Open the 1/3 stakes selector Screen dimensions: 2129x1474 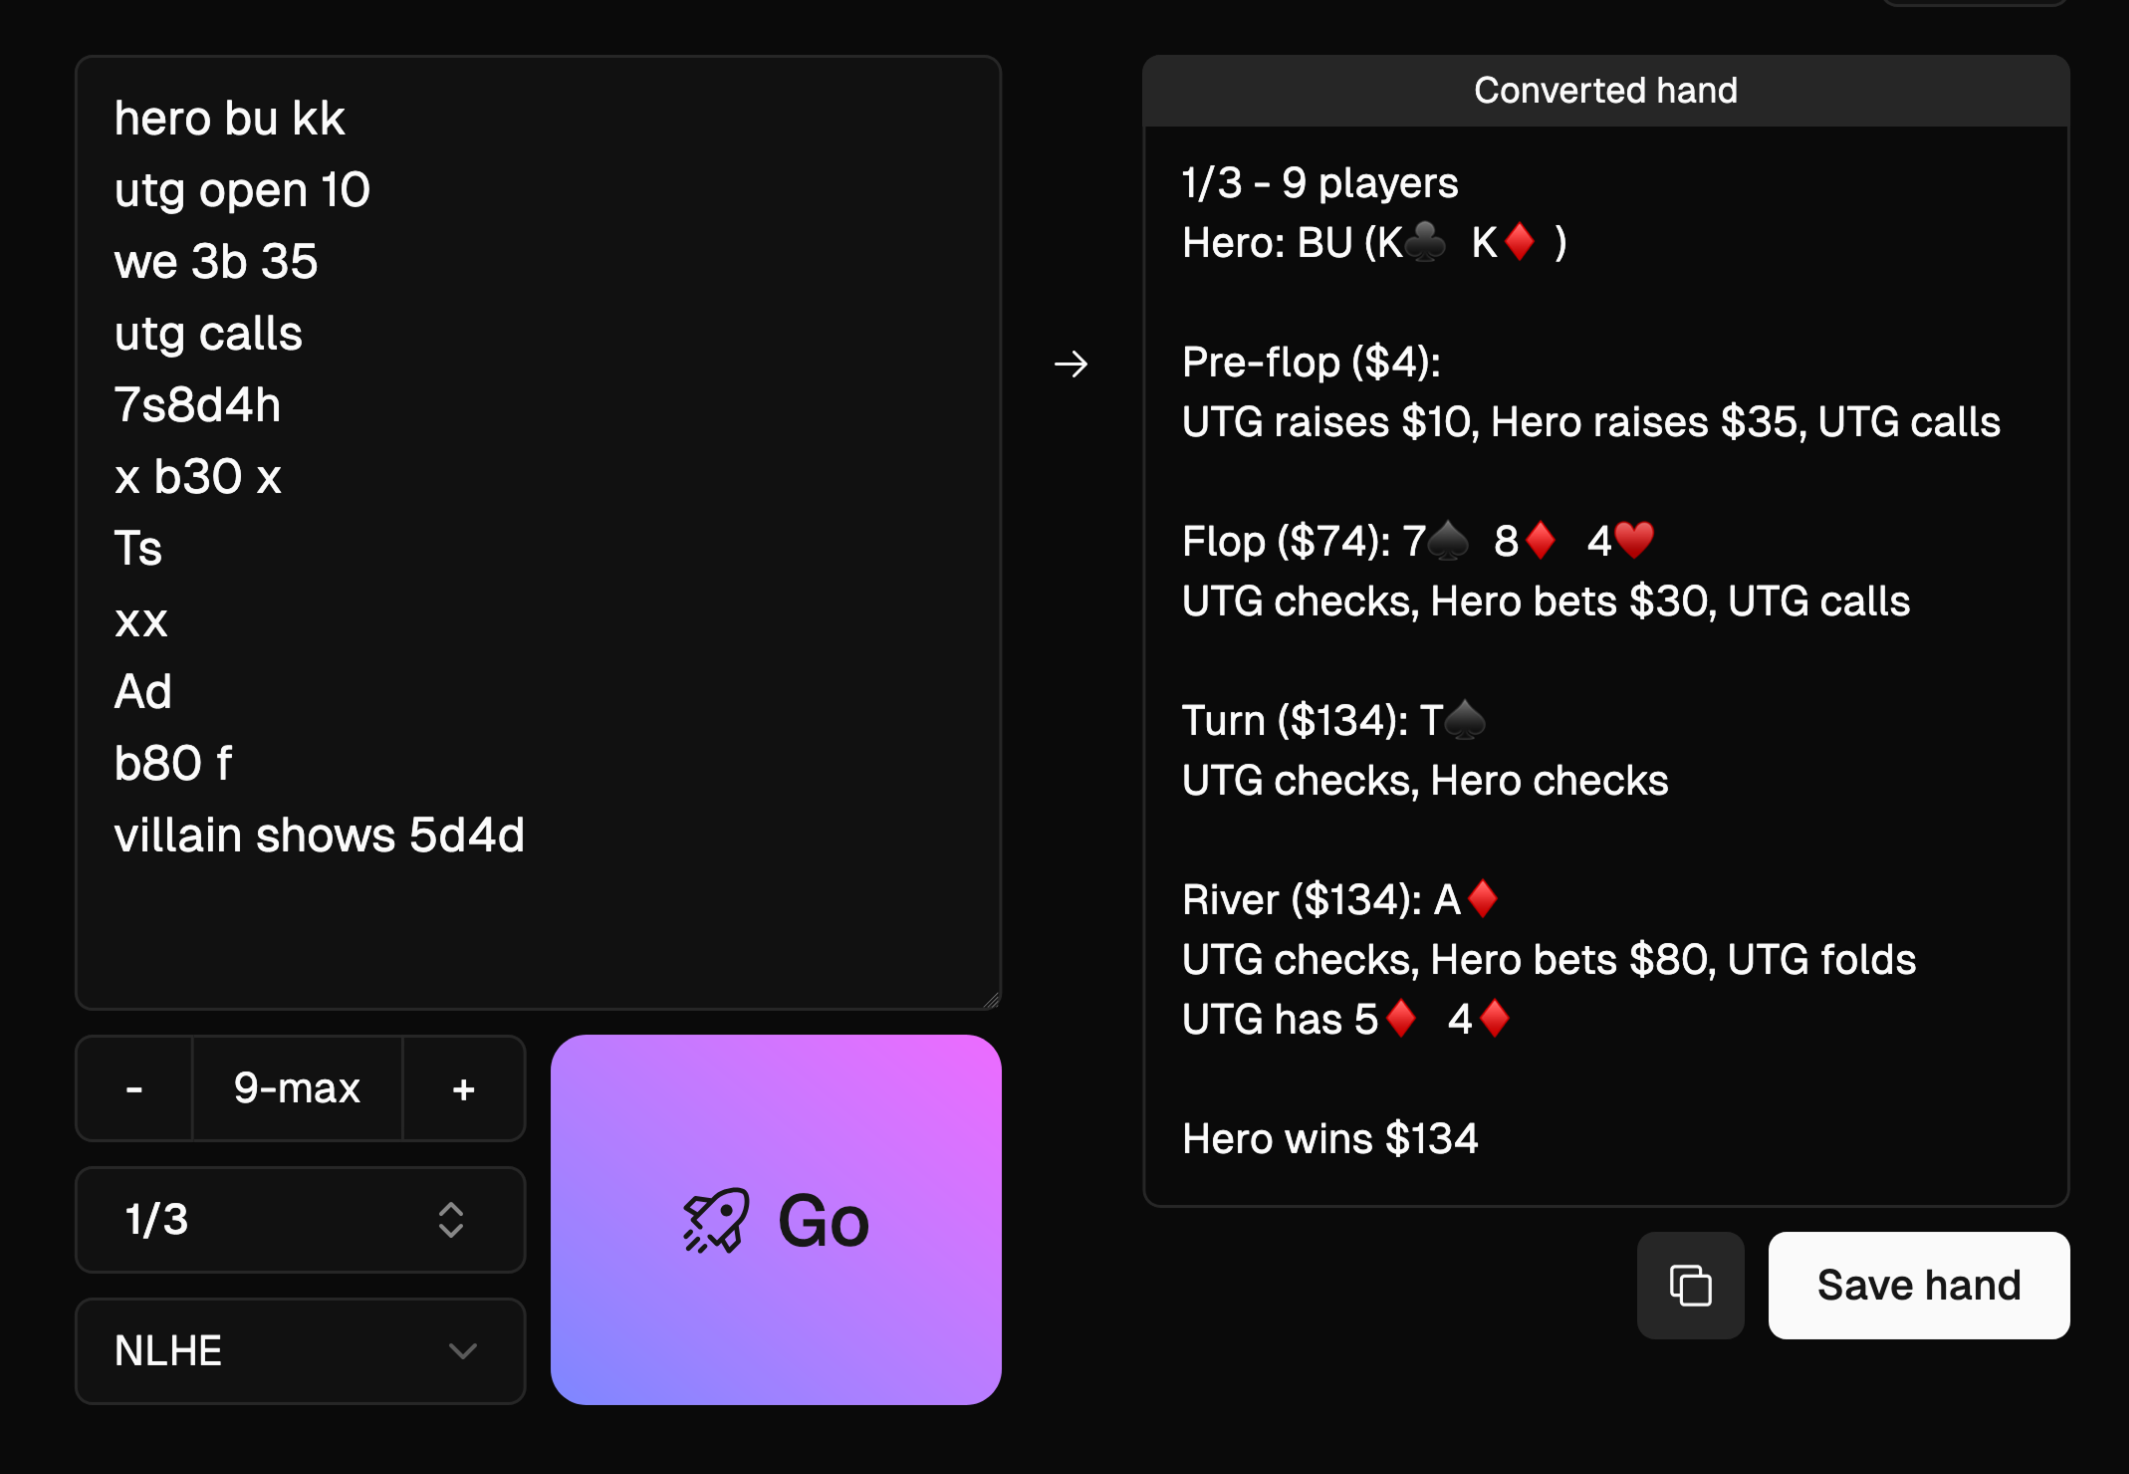click(300, 1219)
